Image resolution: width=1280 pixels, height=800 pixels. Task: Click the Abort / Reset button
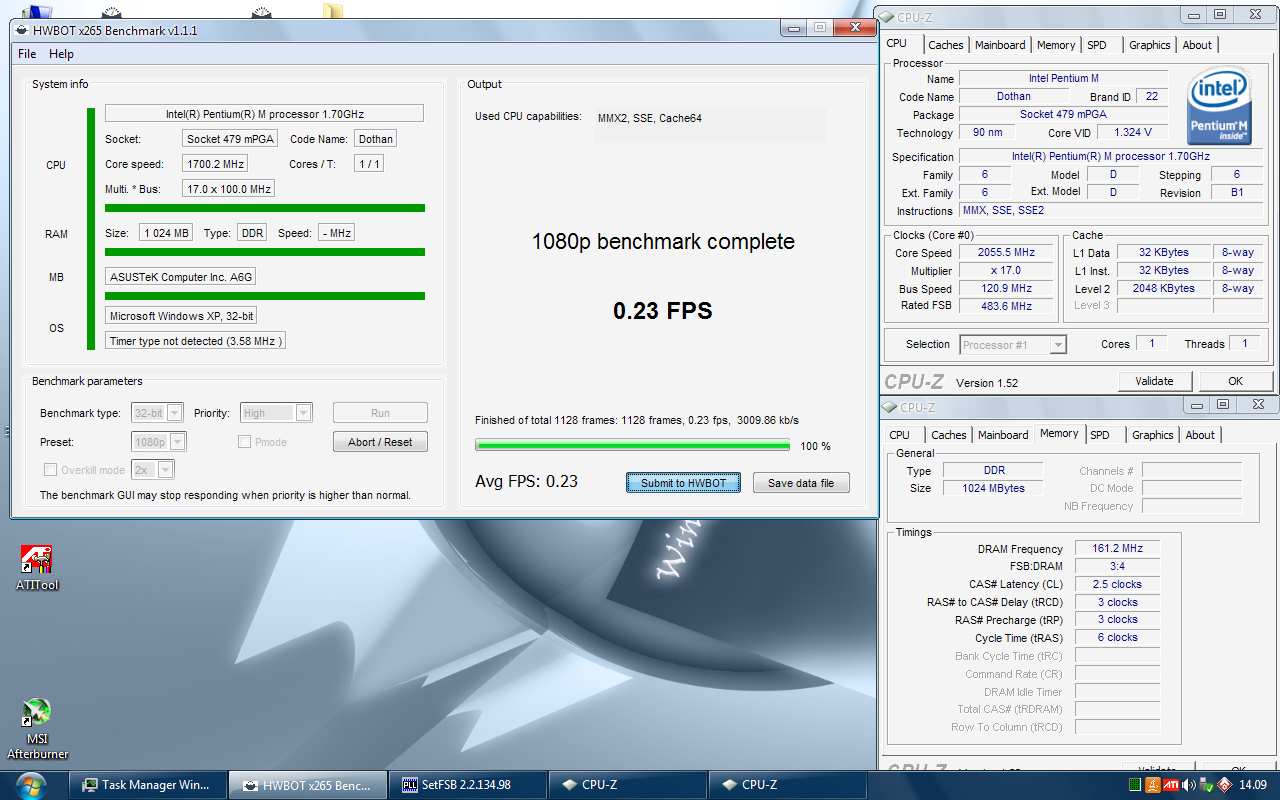point(380,442)
